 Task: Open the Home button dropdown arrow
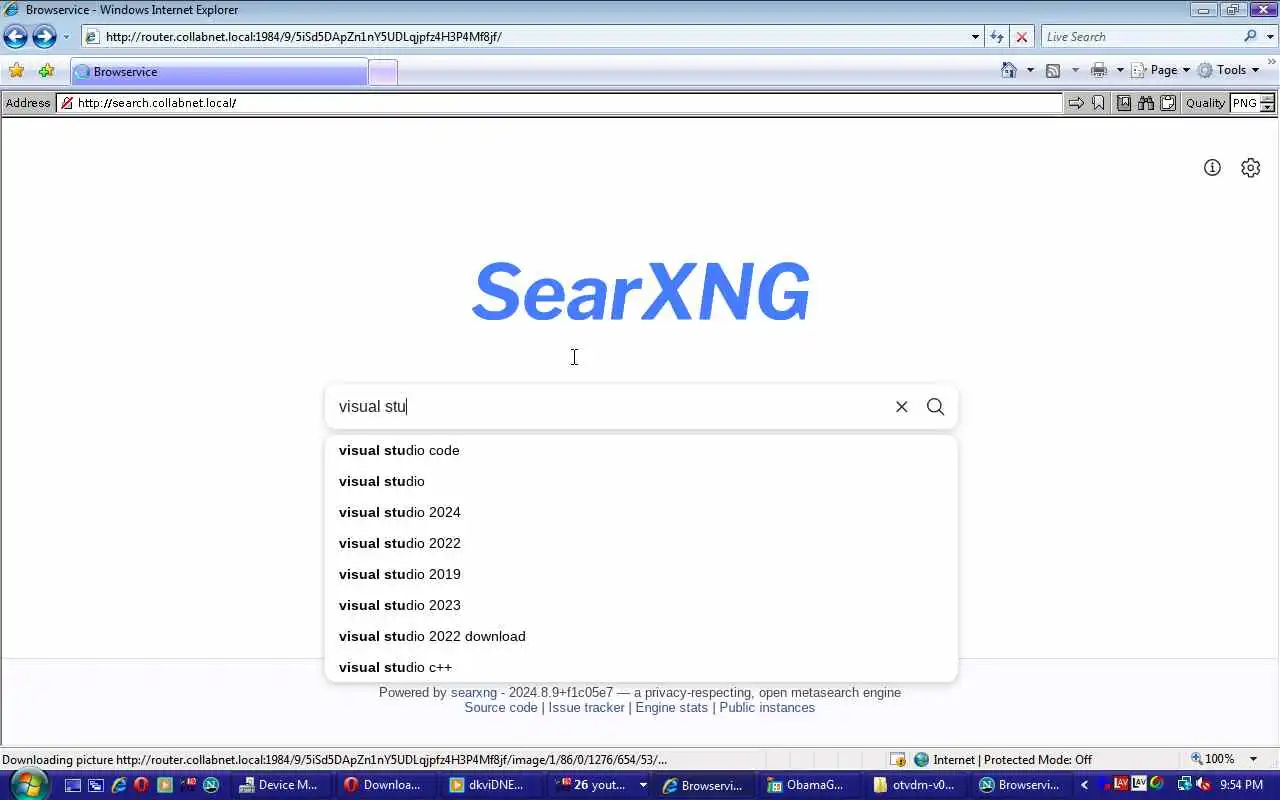pyautogui.click(x=1030, y=70)
